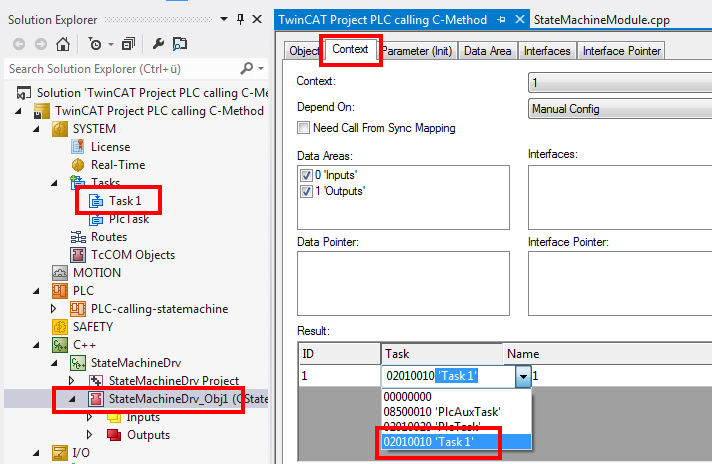
Task: Open the Routes node
Action: pyautogui.click(x=109, y=237)
